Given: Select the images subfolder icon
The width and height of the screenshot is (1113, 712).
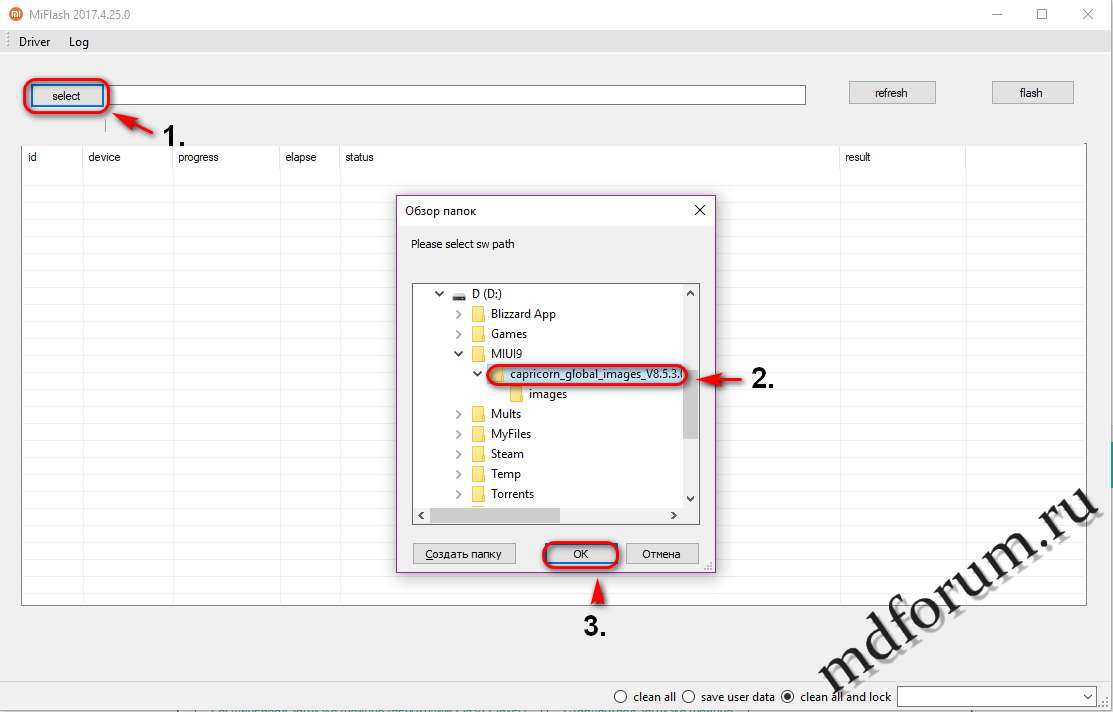Looking at the screenshot, I should [517, 394].
